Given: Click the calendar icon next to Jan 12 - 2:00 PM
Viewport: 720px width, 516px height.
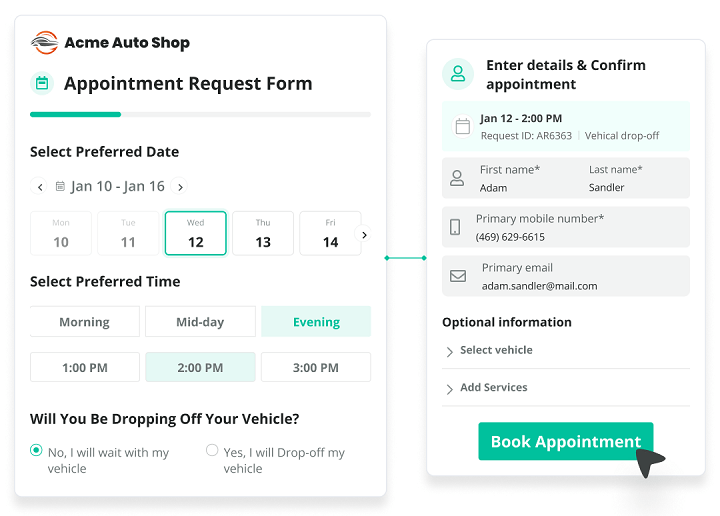Looking at the screenshot, I should (462, 126).
